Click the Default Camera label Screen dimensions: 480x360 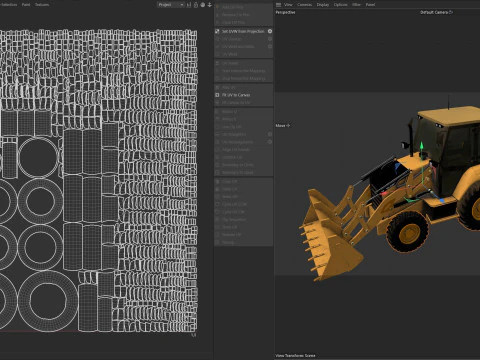coord(434,12)
